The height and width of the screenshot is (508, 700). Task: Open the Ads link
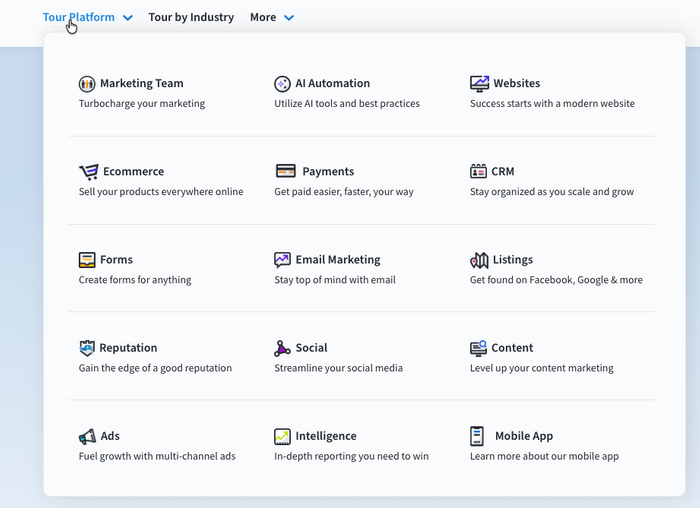tap(110, 436)
